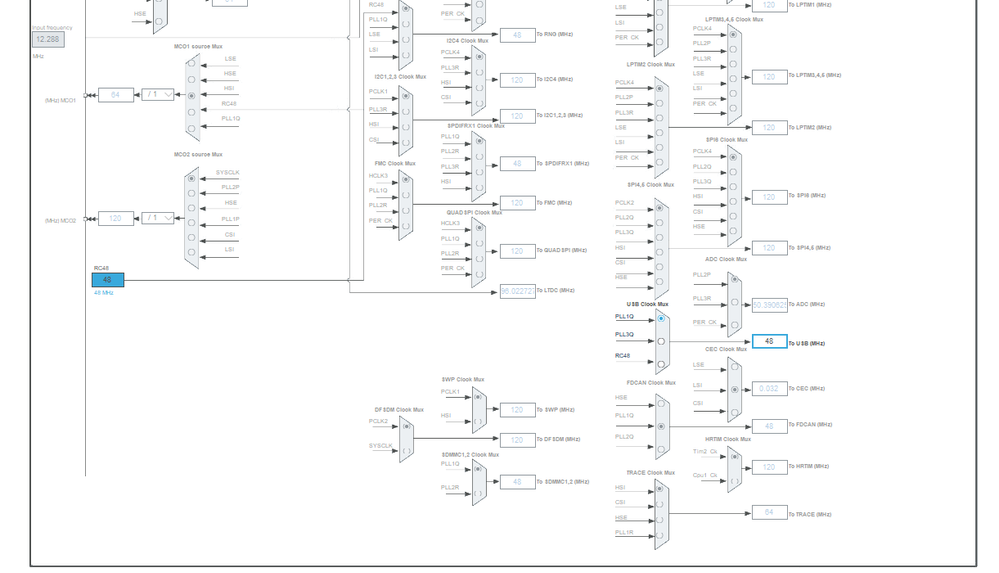Click the To LTDC (MHz) value field

517,291
